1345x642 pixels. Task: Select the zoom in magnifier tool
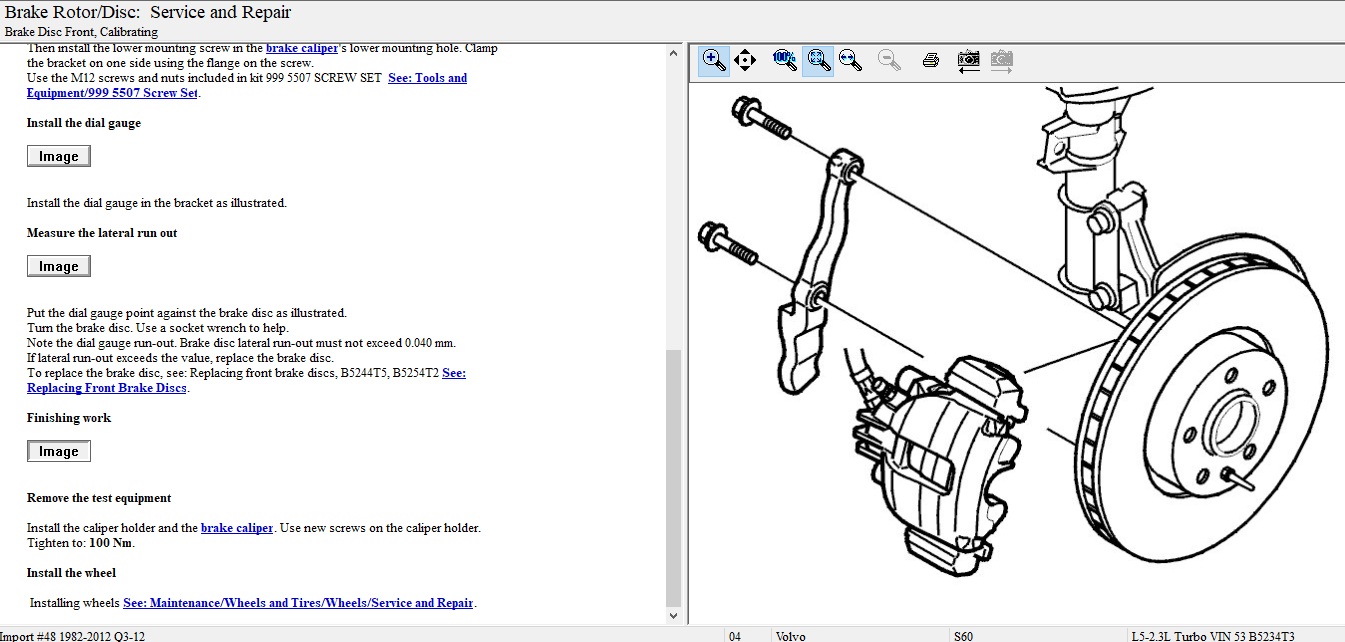713,60
